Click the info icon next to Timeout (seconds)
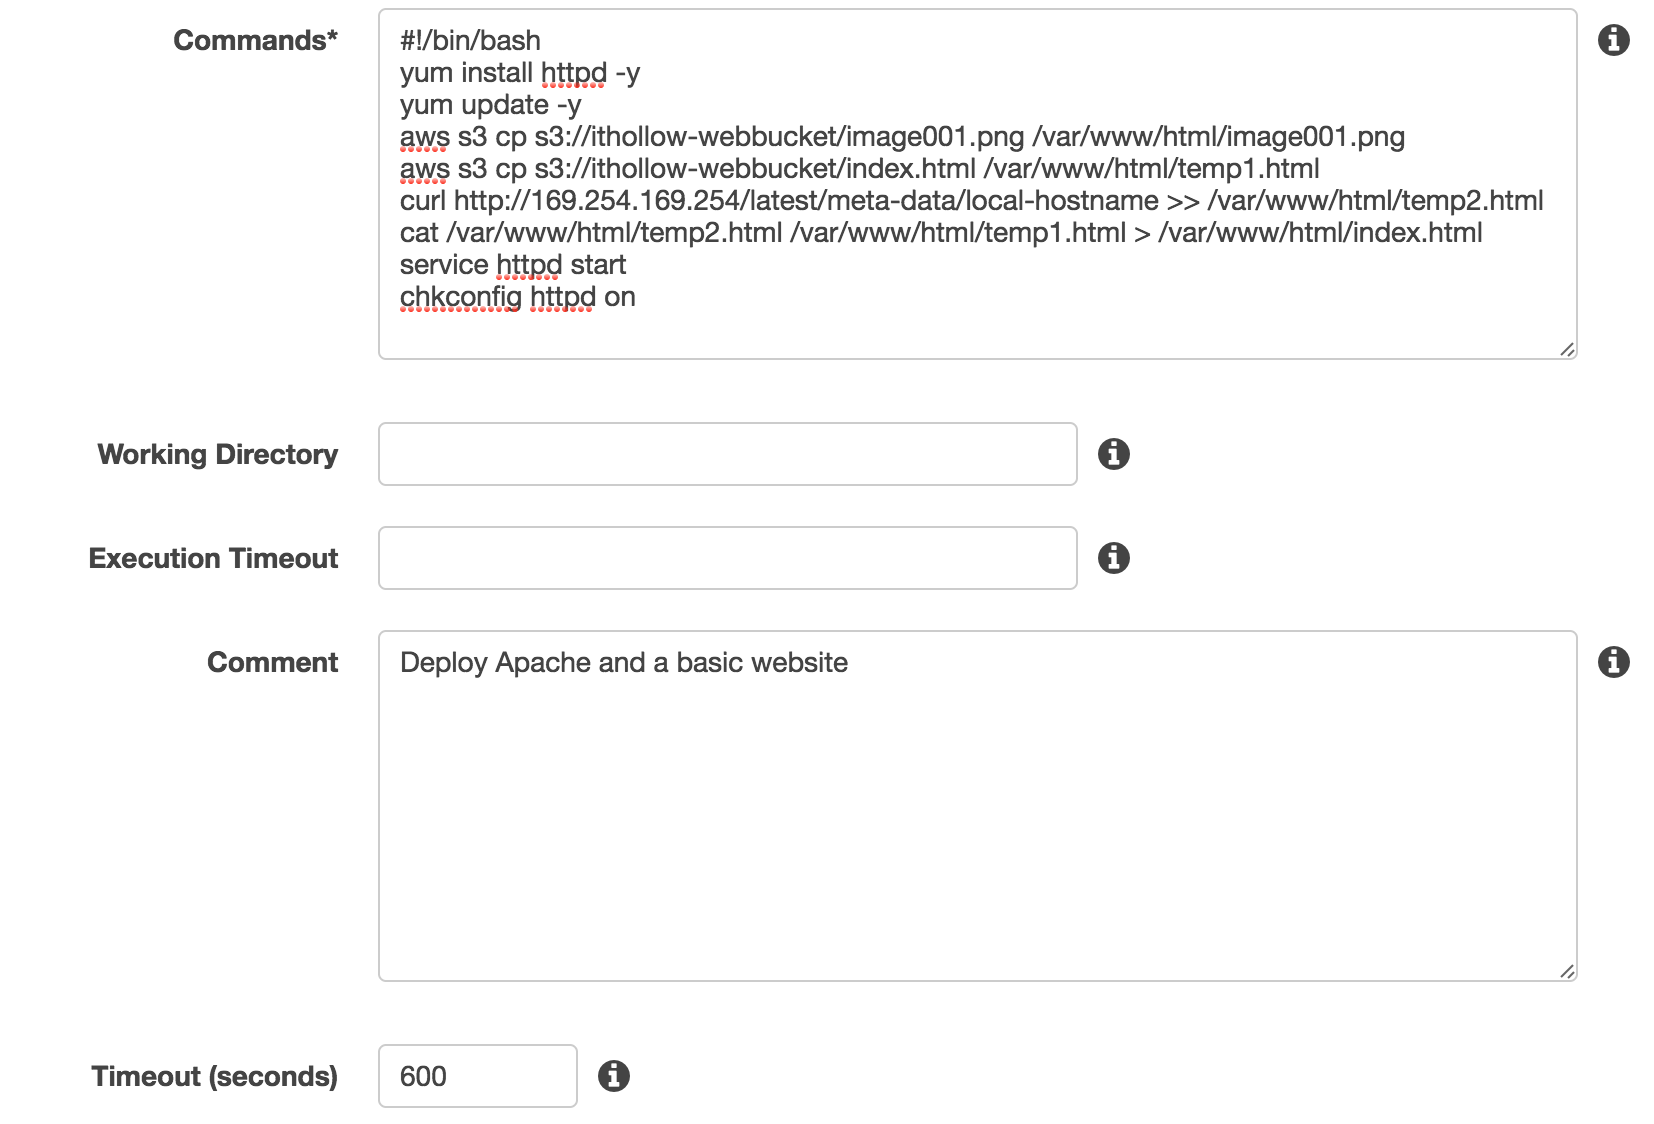 pyautogui.click(x=613, y=1076)
